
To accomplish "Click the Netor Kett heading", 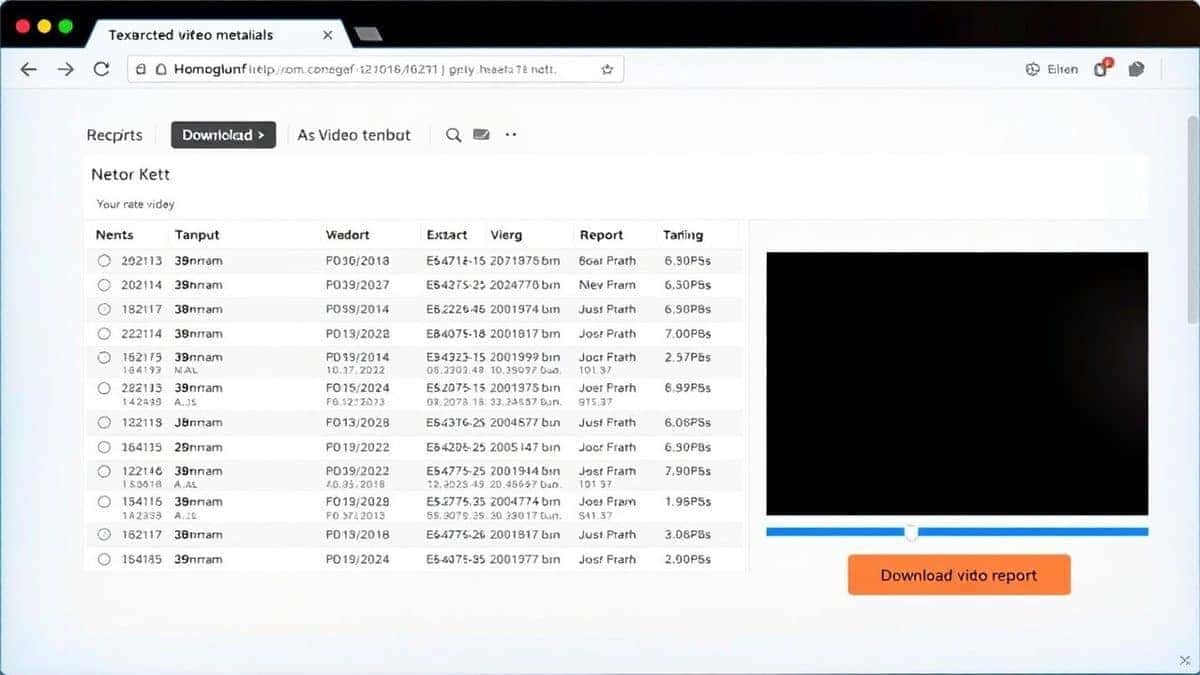I will 131,174.
